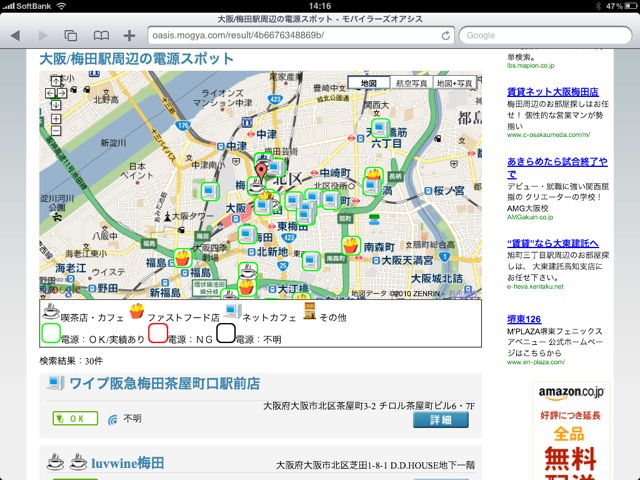The height and width of the screenshot is (480, 640).
Task: Click the amazon.co.jp banner ad
Action: pos(571,431)
